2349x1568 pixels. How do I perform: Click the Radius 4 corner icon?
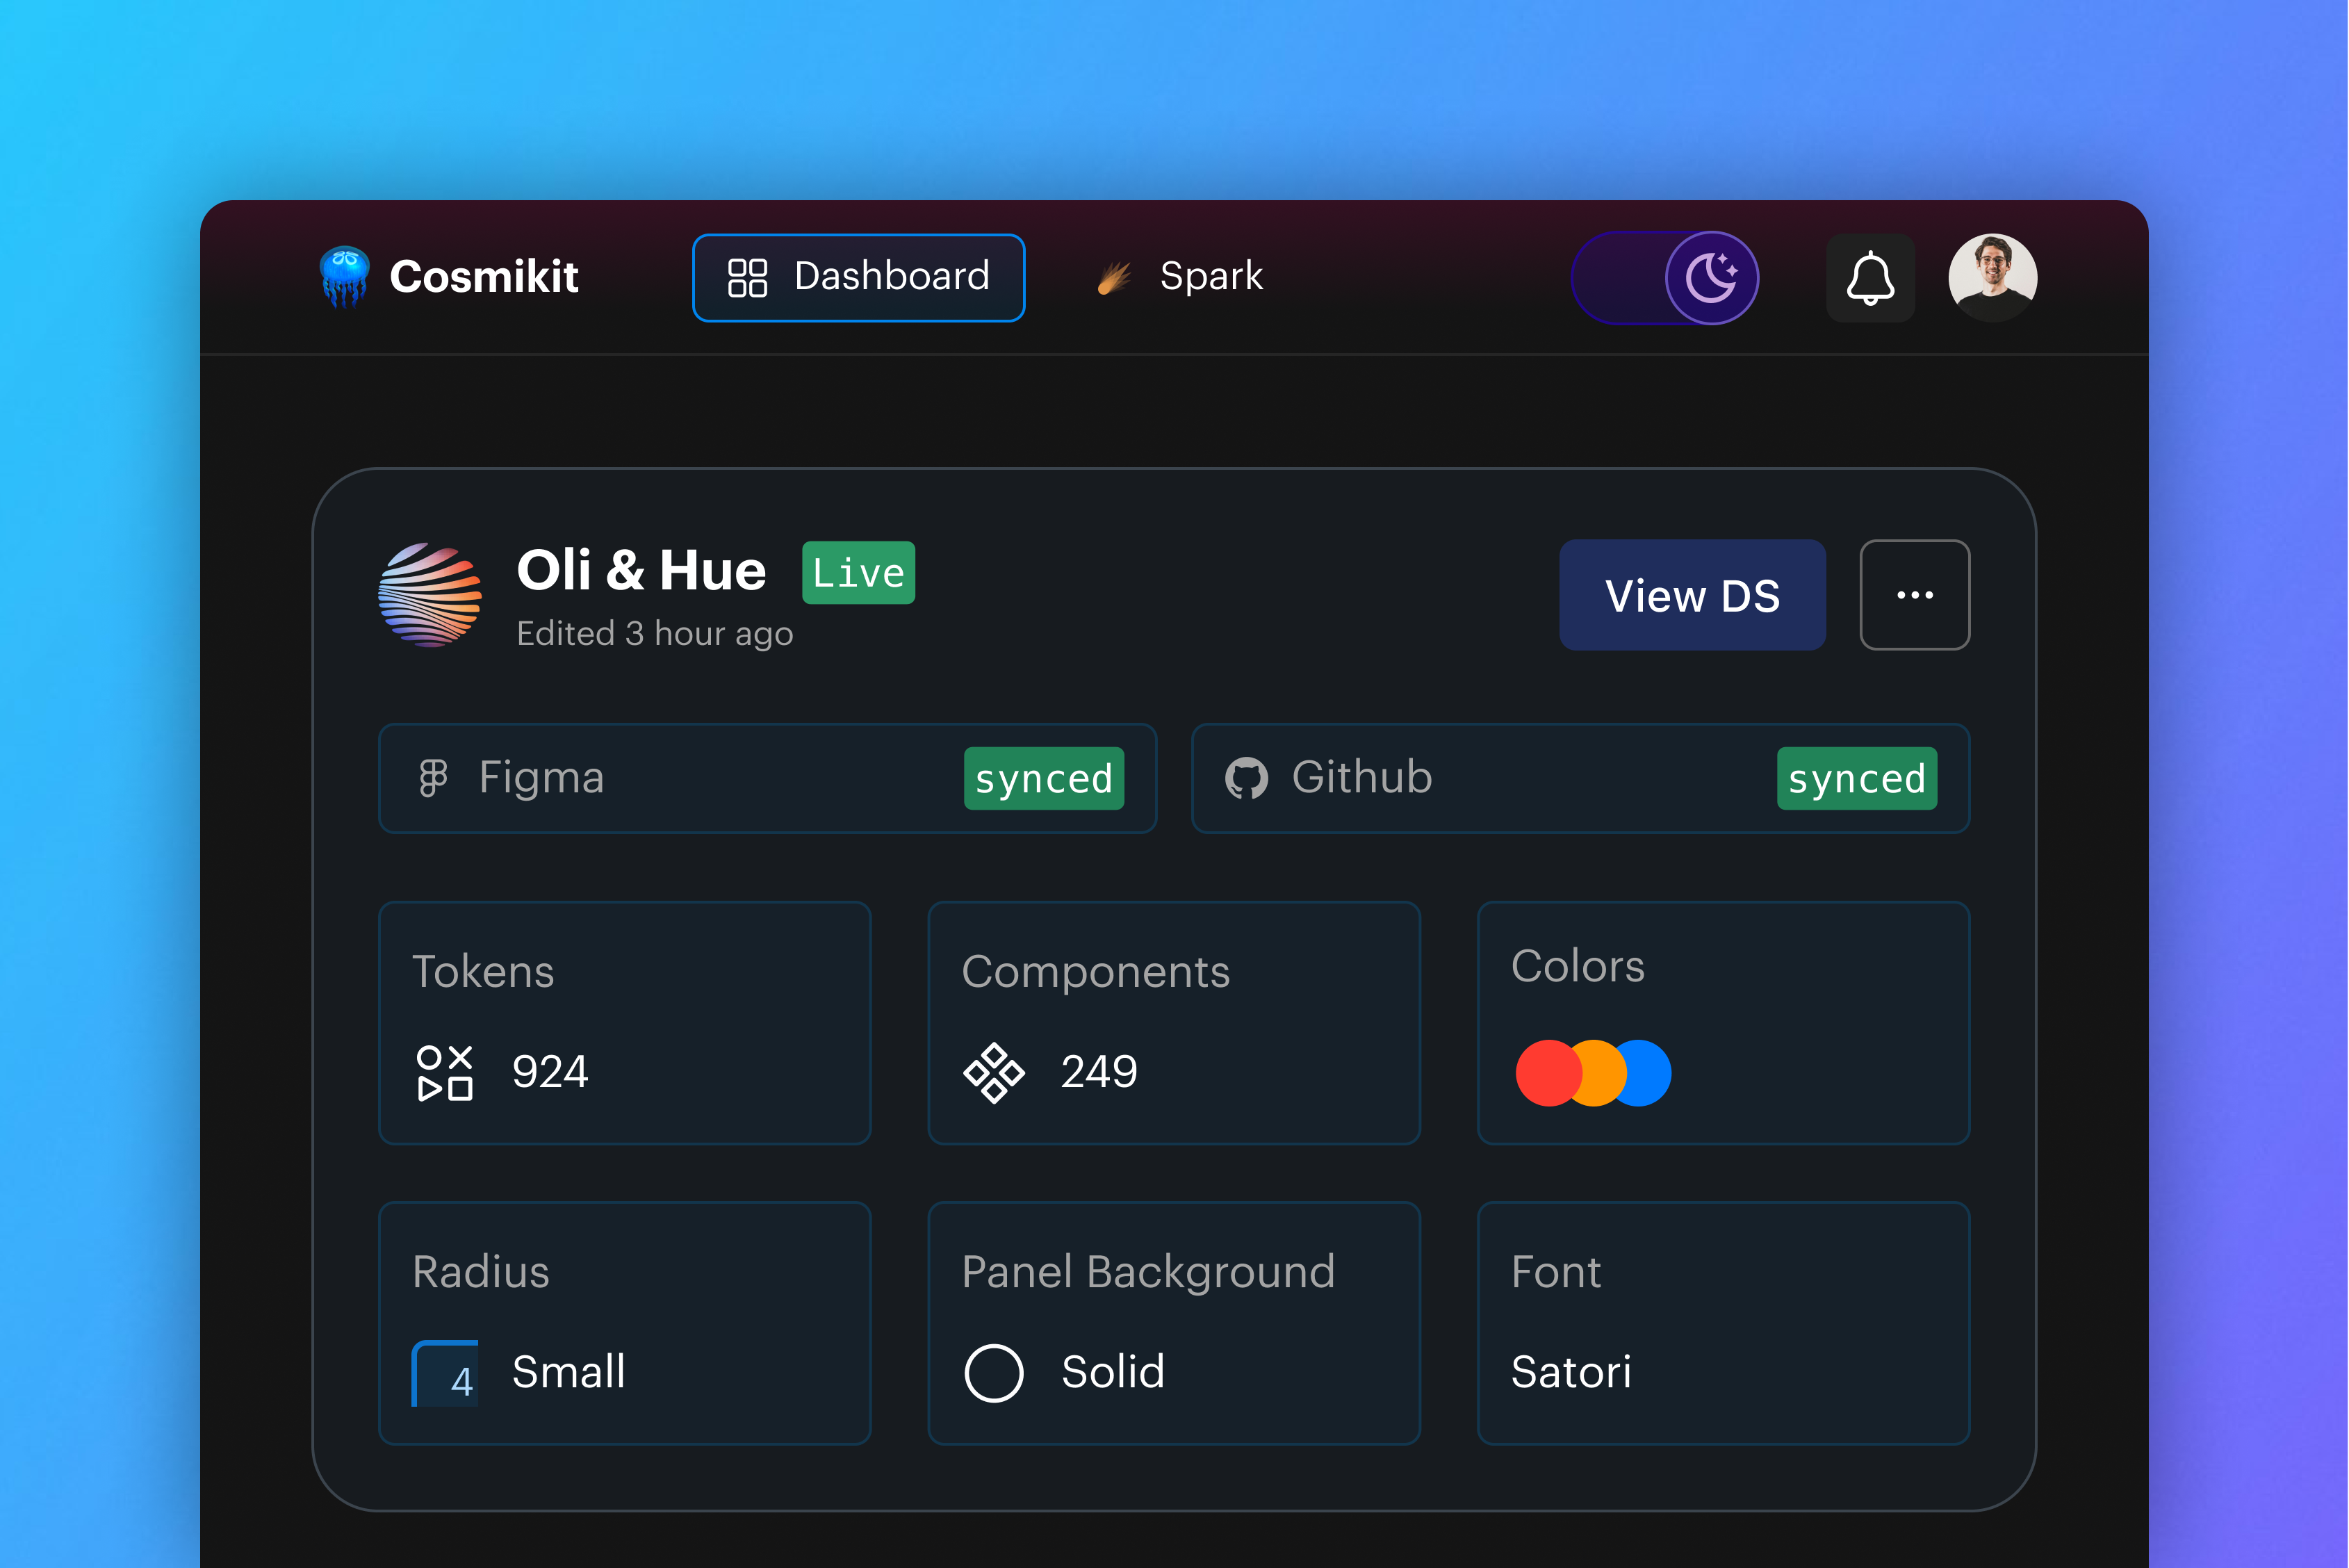(445, 1373)
